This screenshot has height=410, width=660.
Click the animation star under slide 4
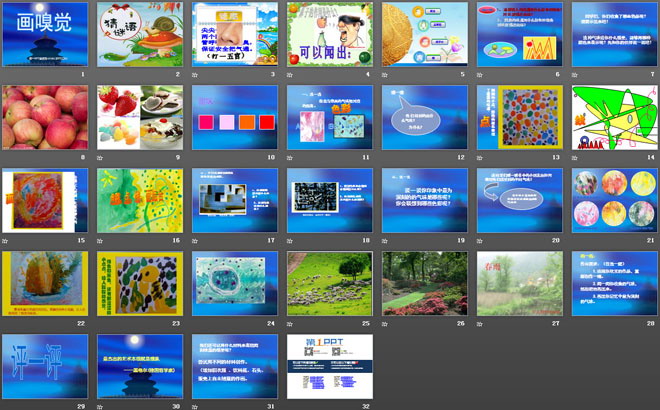tap(290, 75)
